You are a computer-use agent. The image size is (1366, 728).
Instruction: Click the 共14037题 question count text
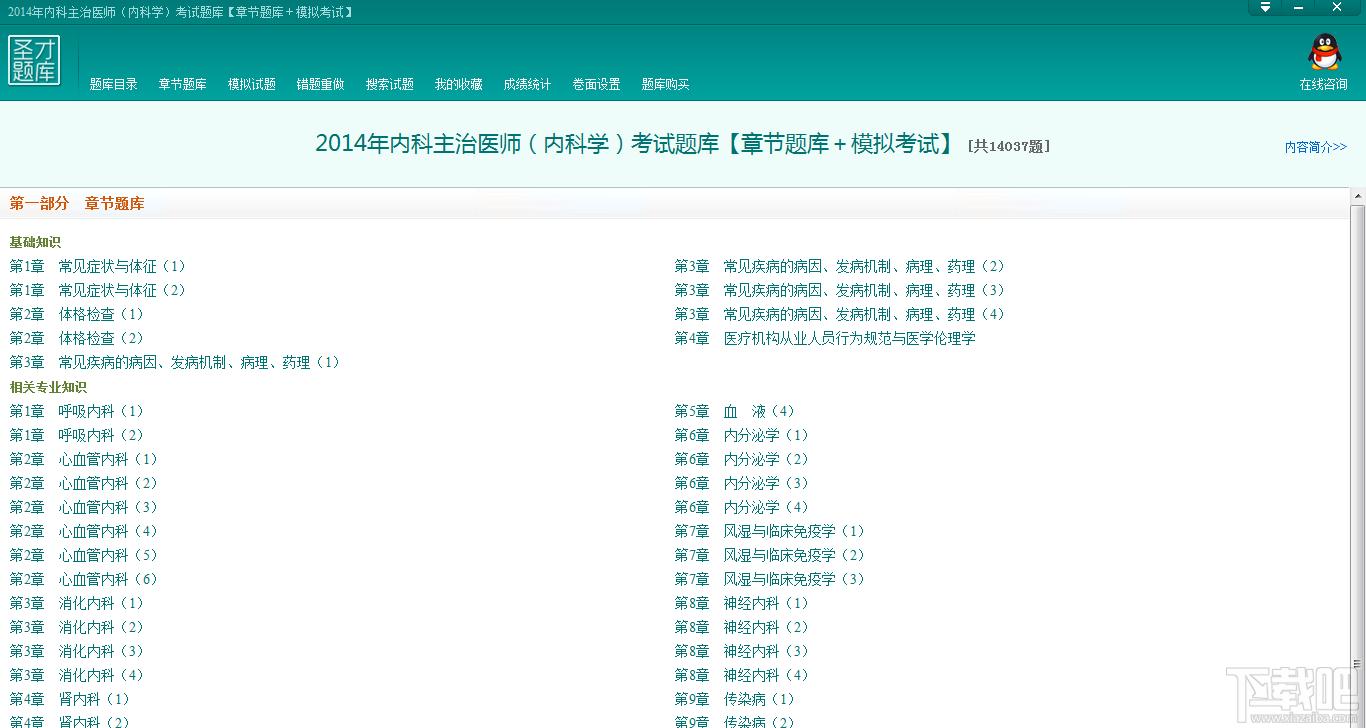[x=1009, y=146]
